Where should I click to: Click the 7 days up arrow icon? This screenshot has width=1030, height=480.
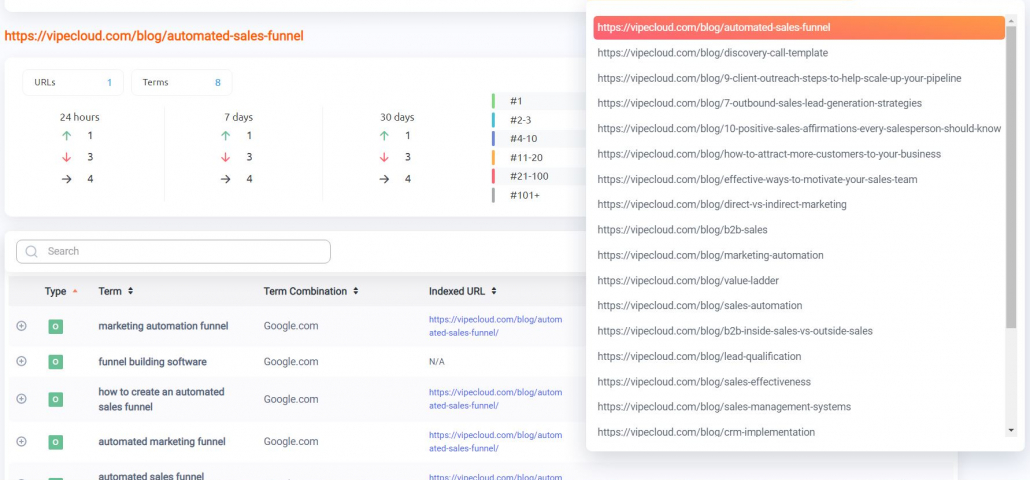225,136
